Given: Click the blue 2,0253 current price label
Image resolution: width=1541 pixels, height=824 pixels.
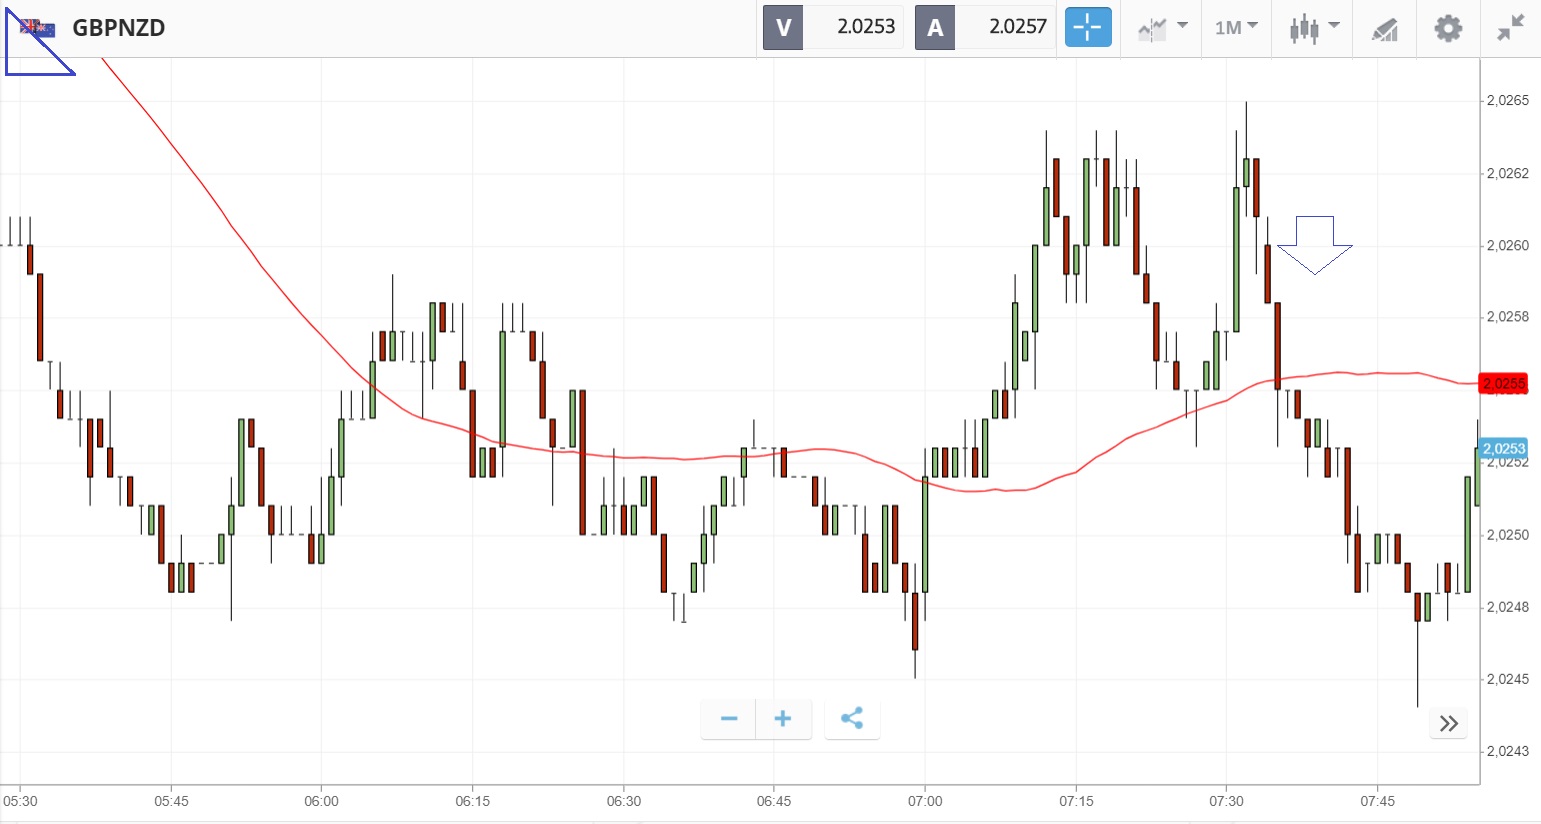Looking at the screenshot, I should point(1503,449).
